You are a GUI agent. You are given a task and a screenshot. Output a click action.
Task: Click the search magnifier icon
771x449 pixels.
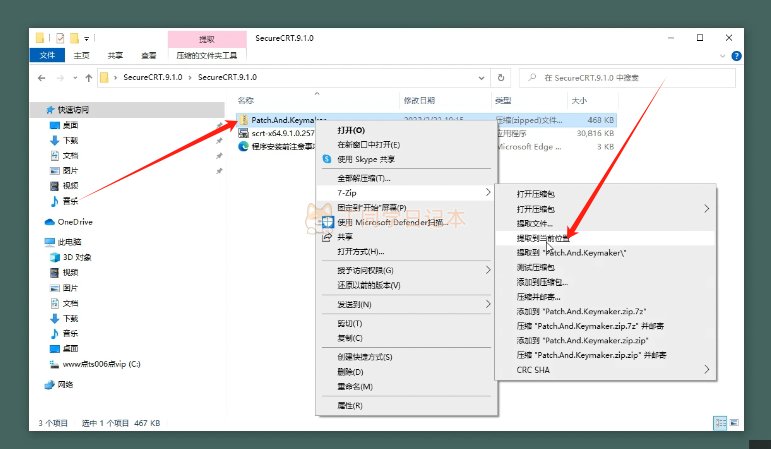tap(532, 78)
